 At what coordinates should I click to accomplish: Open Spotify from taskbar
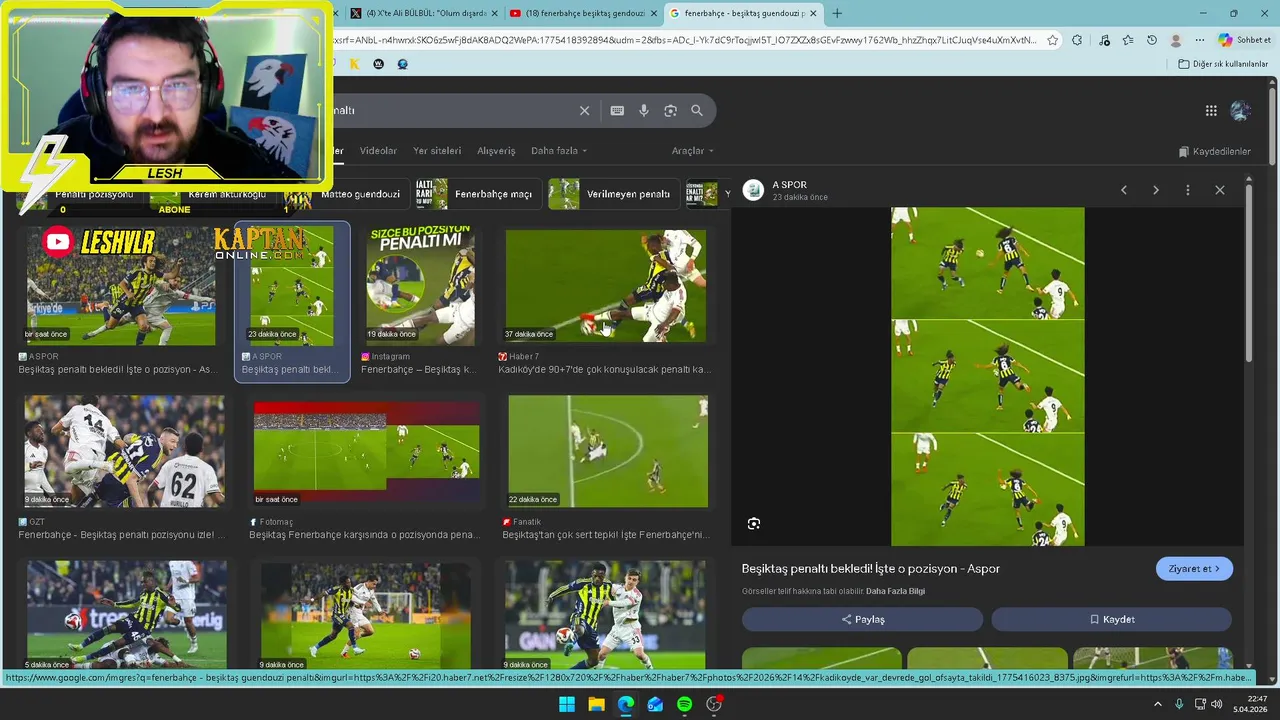(x=685, y=704)
